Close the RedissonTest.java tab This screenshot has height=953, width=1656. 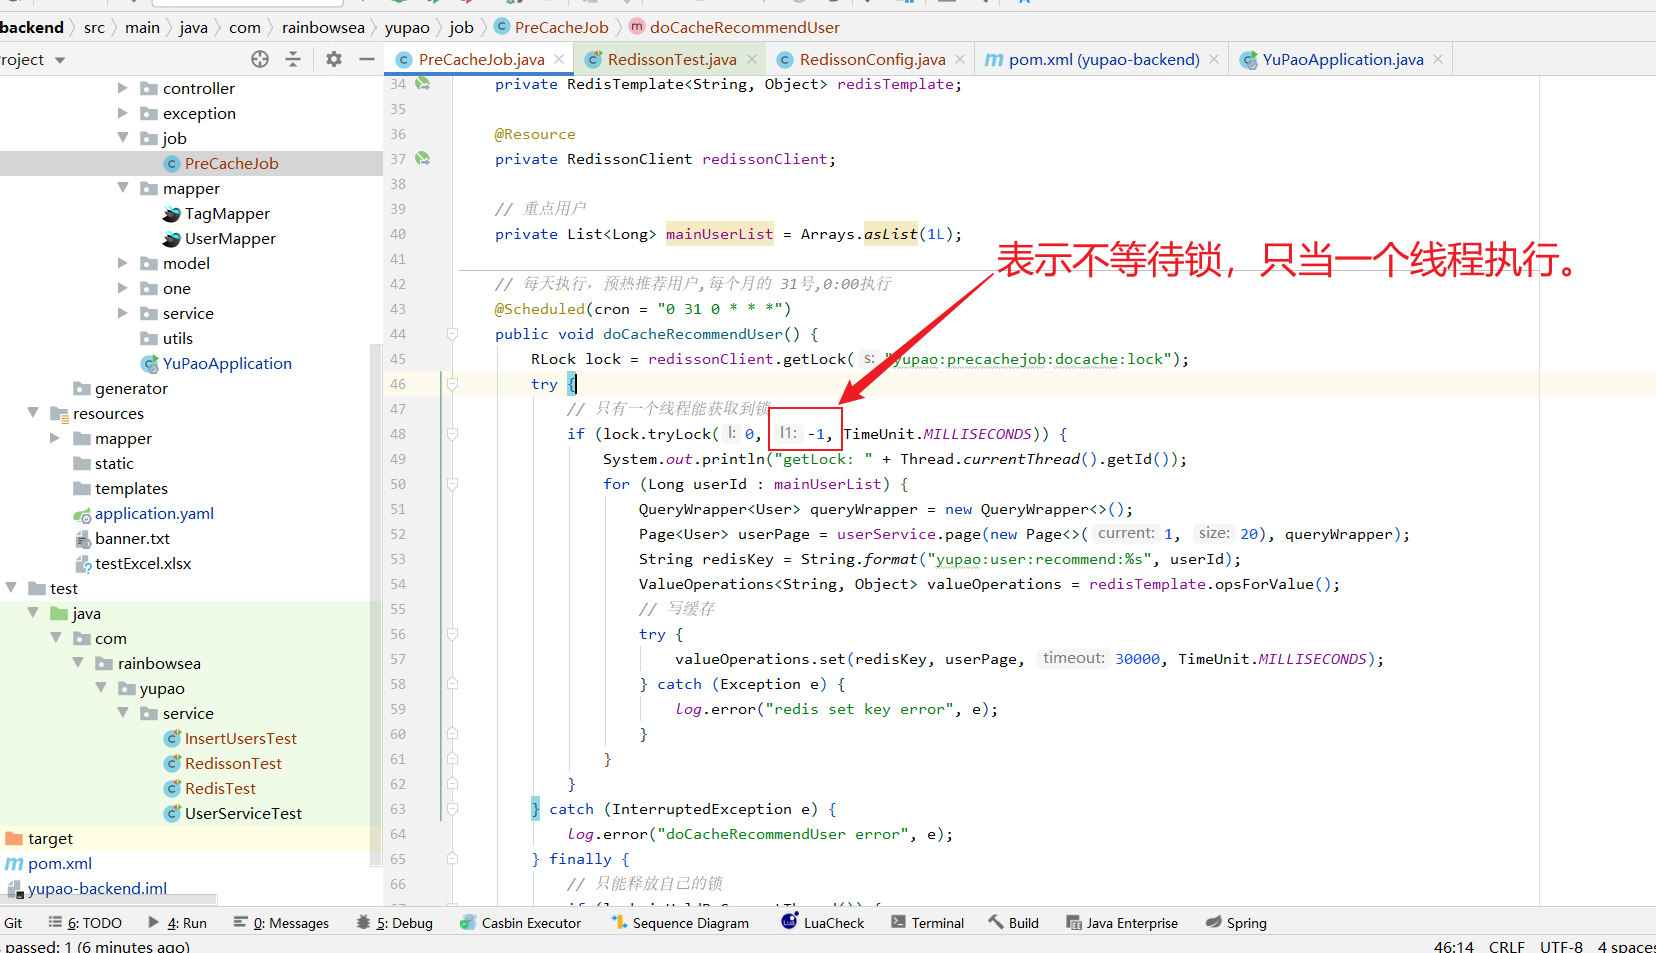(752, 59)
